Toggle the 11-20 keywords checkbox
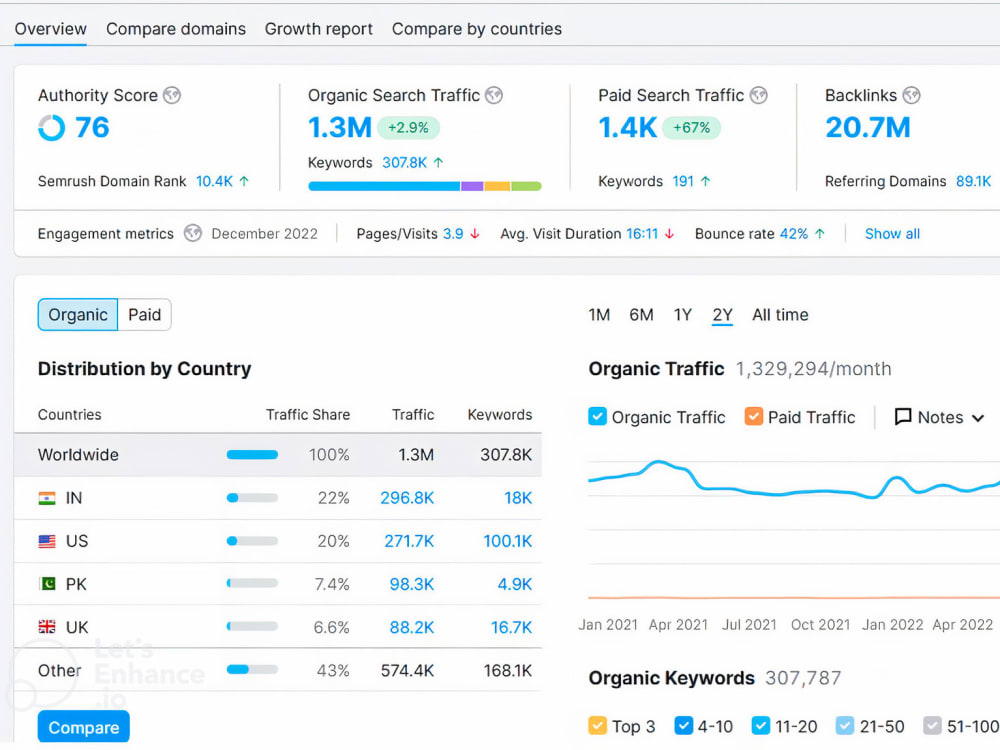 pyautogui.click(x=760, y=725)
